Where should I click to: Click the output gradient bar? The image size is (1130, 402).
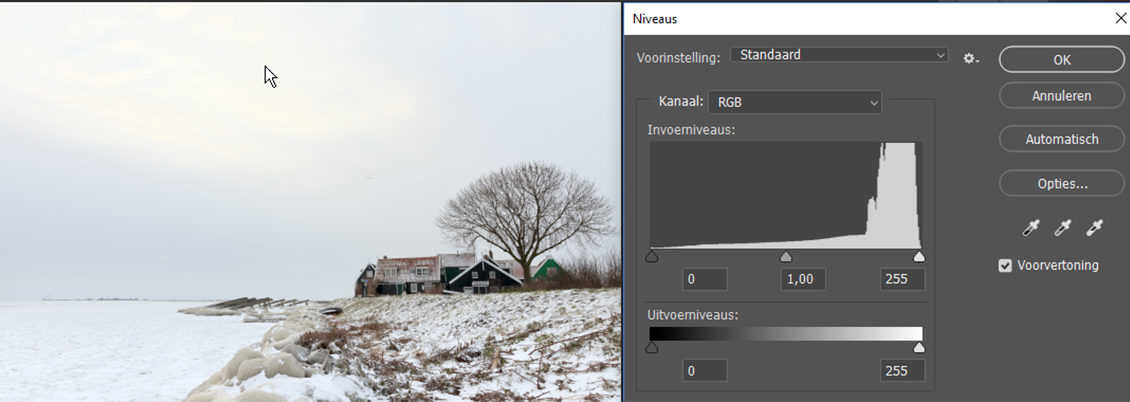point(786,334)
